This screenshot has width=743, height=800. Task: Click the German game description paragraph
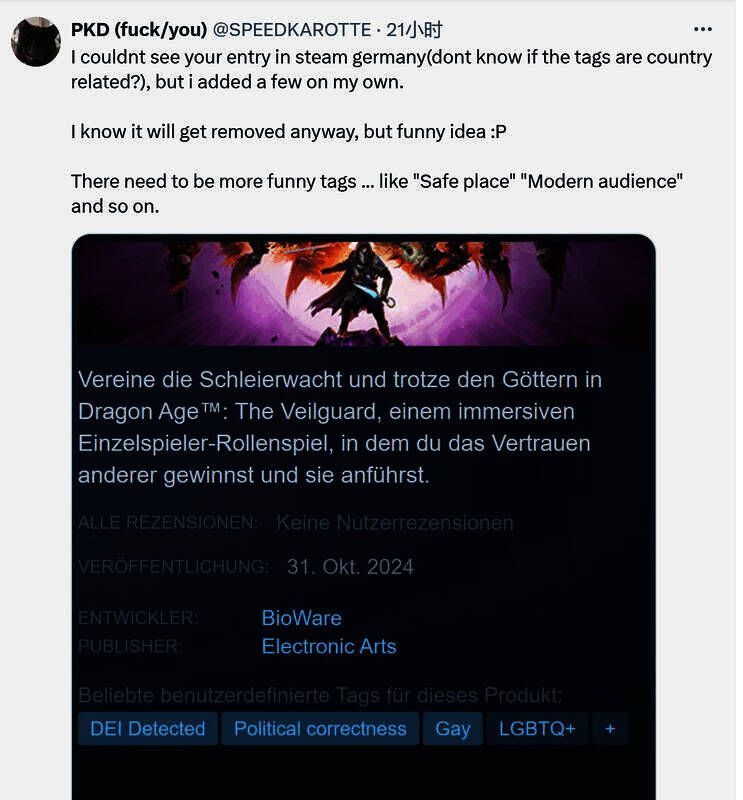(340, 427)
